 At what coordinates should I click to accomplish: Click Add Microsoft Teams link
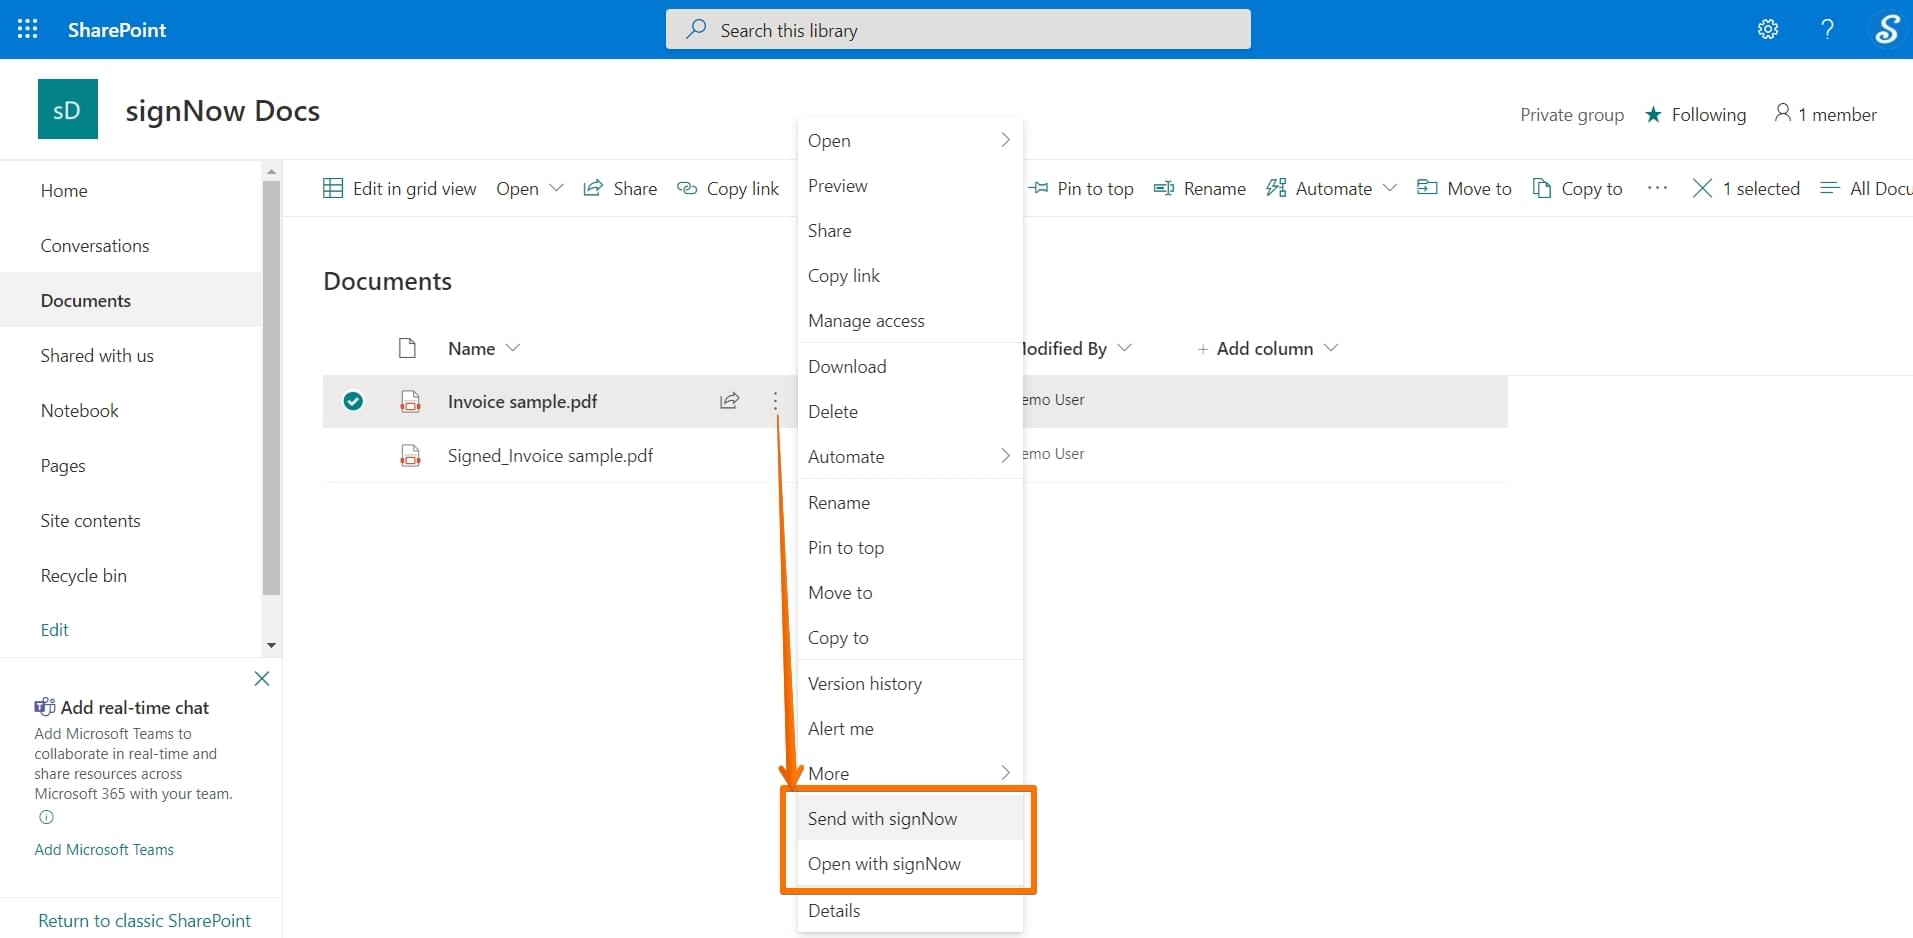(x=104, y=849)
